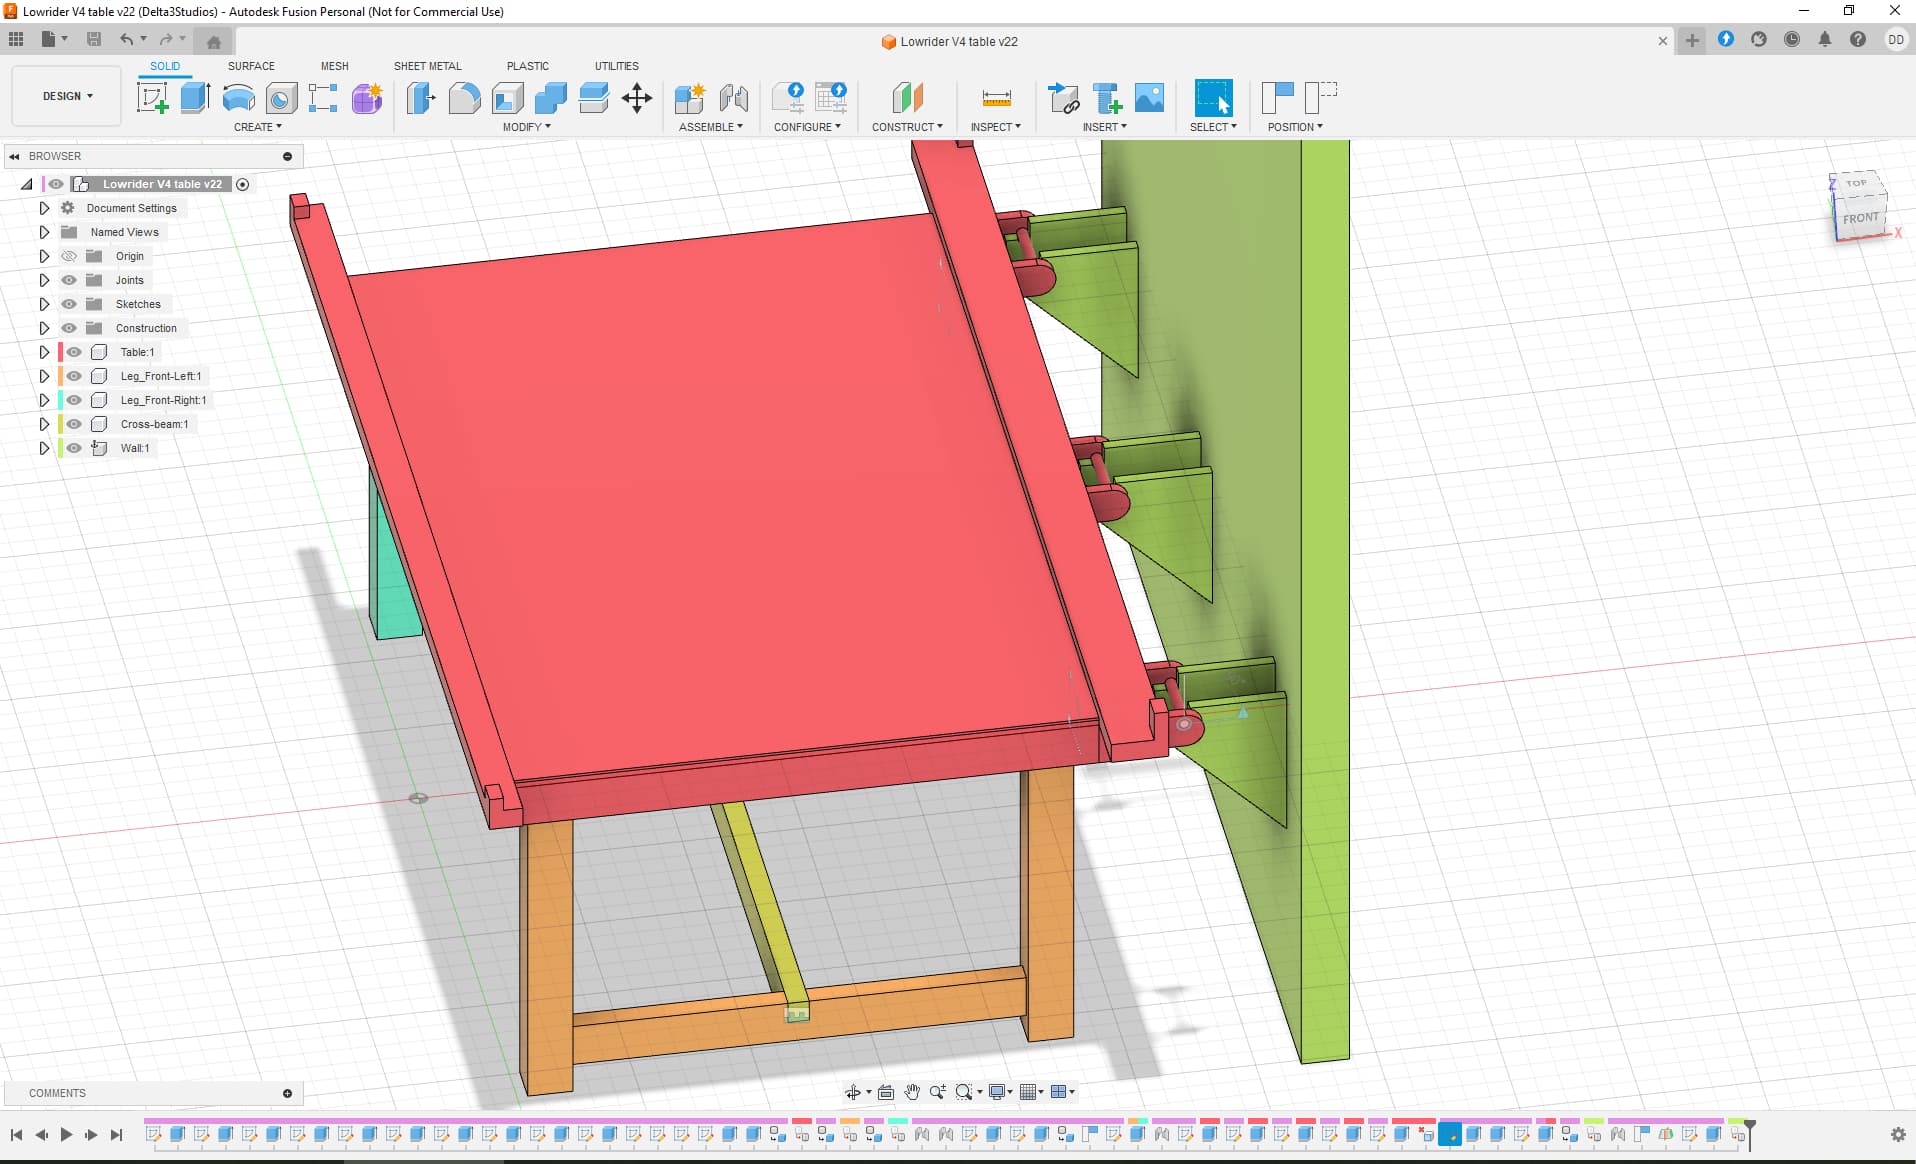Expand the Sketches folder

44,304
